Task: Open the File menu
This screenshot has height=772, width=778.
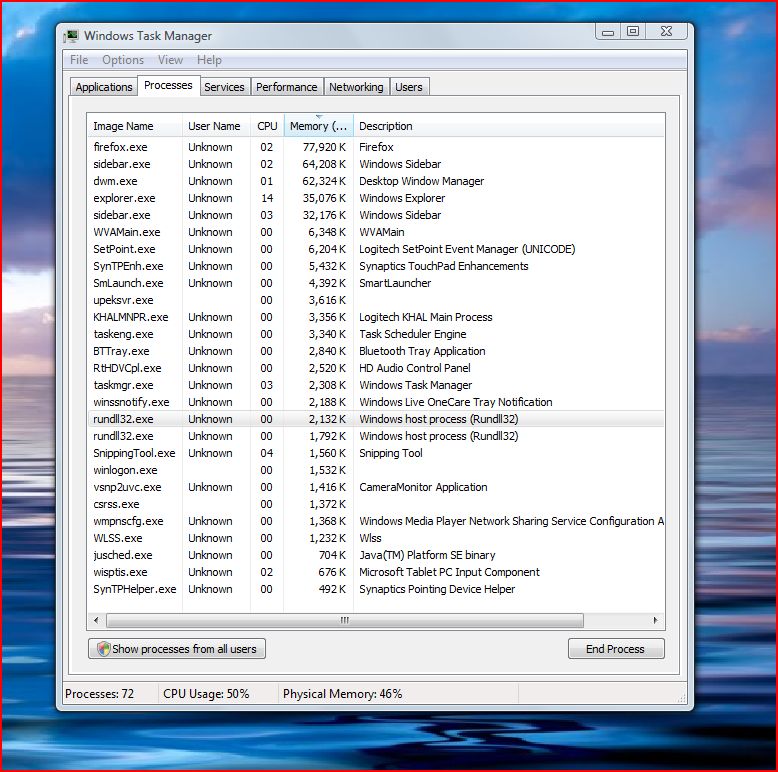Action: [79, 60]
